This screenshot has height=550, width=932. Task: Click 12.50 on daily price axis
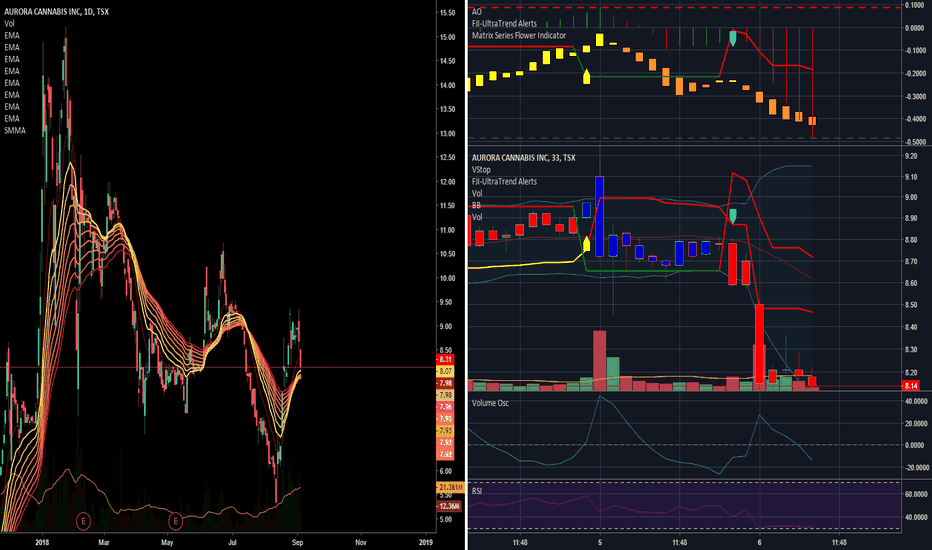coord(448,158)
